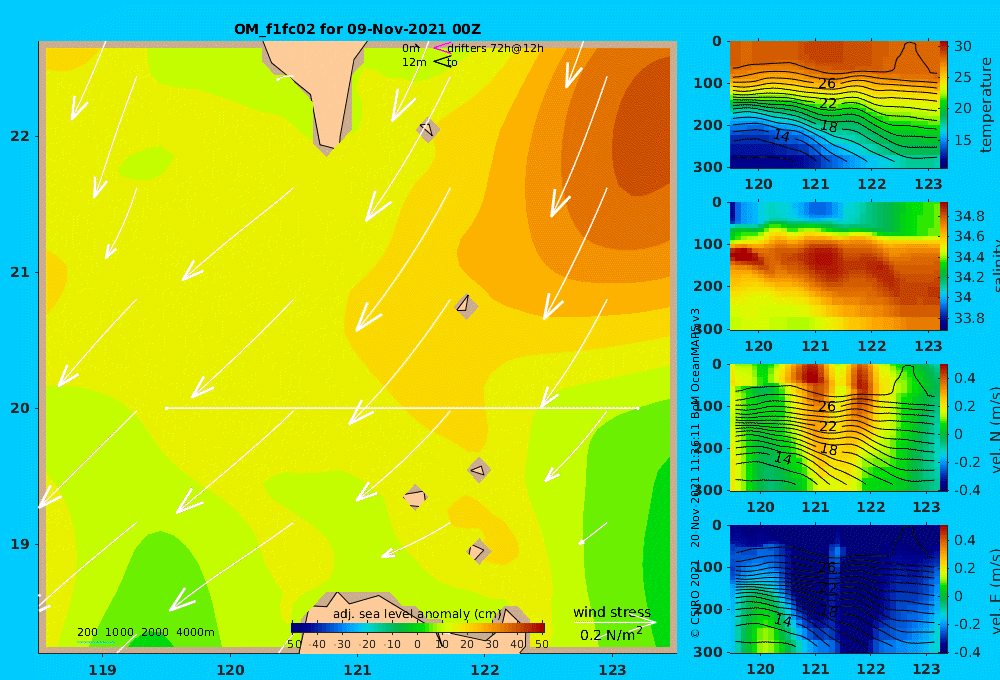Click the '200' depth contour legend entry
Image resolution: width=1000 pixels, height=680 pixels.
click(x=87, y=632)
